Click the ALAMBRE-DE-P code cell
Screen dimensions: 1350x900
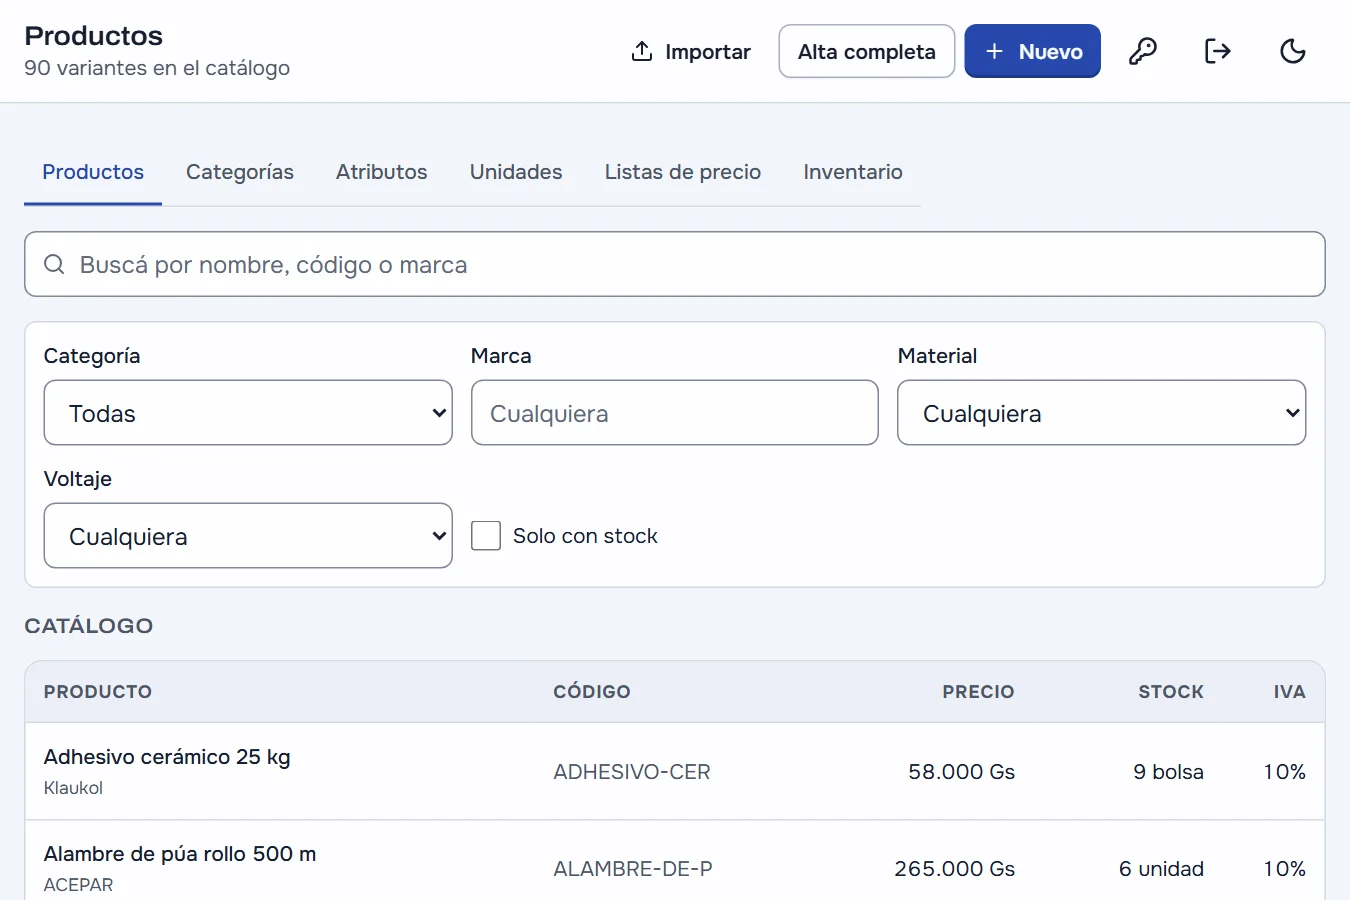click(x=633, y=869)
